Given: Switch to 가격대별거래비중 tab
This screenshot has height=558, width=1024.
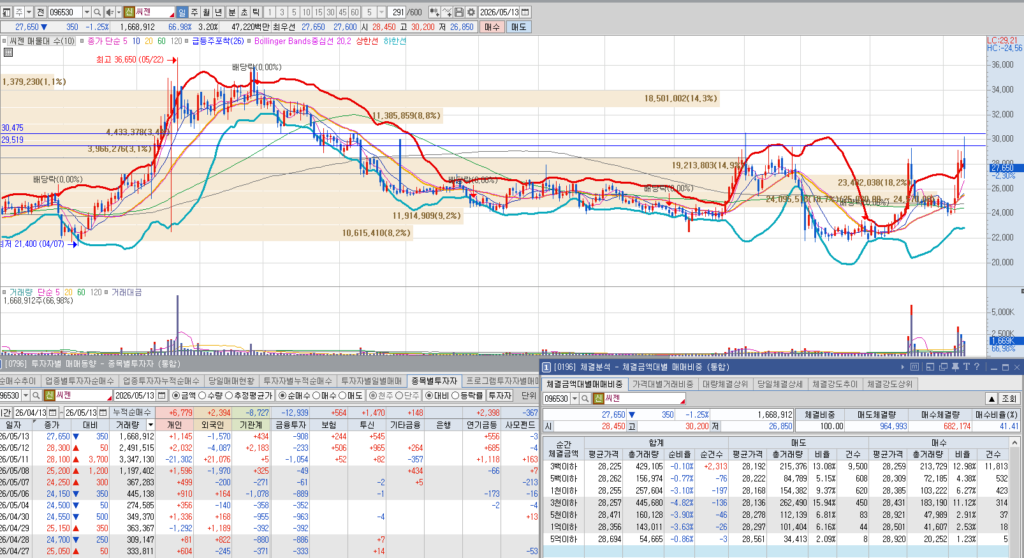Looking at the screenshot, I should [662, 384].
